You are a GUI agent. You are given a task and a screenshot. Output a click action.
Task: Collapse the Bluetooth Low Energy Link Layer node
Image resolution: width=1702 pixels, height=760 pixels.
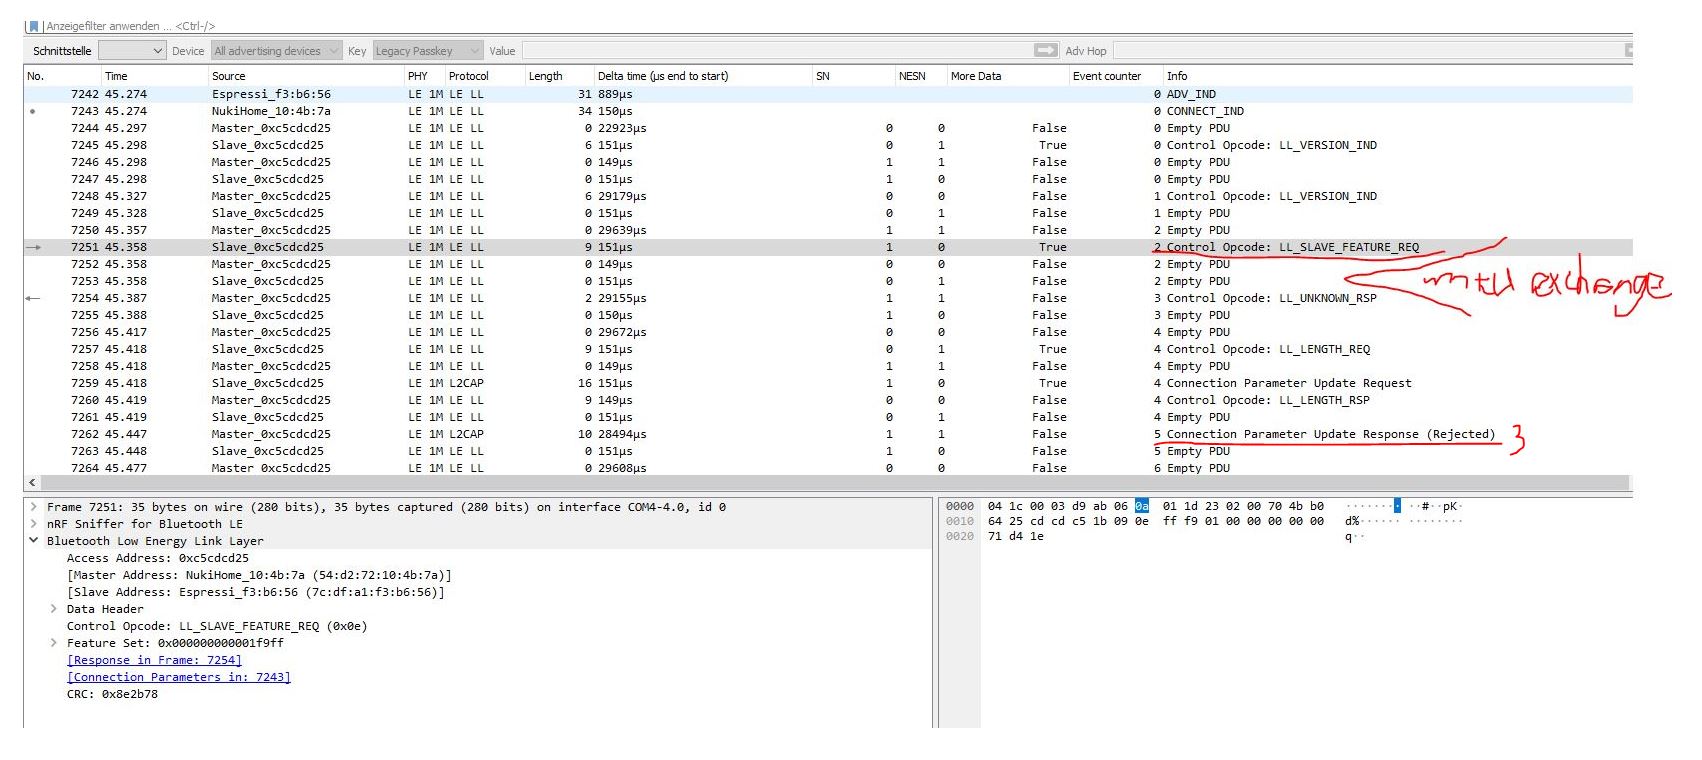pyautogui.click(x=33, y=541)
